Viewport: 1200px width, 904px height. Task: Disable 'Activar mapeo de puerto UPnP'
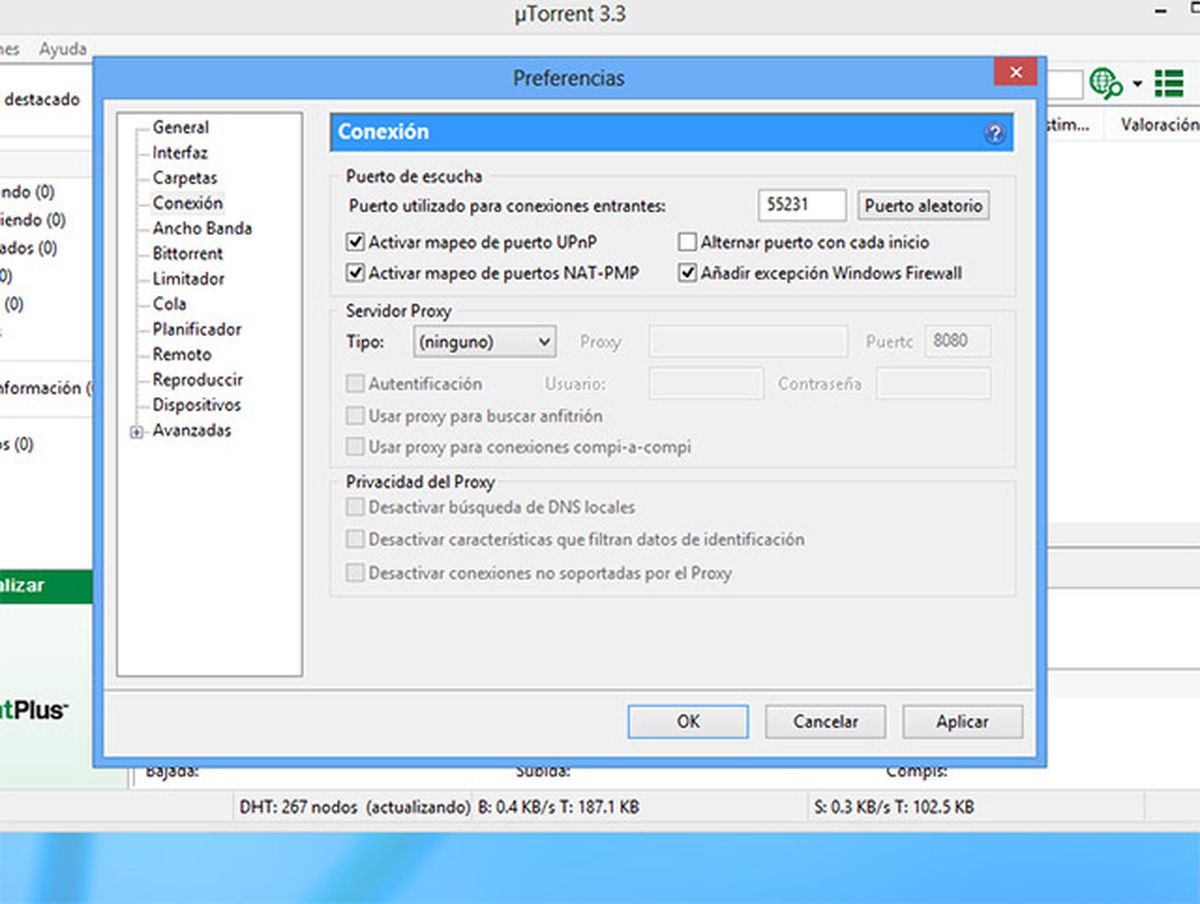pos(357,242)
